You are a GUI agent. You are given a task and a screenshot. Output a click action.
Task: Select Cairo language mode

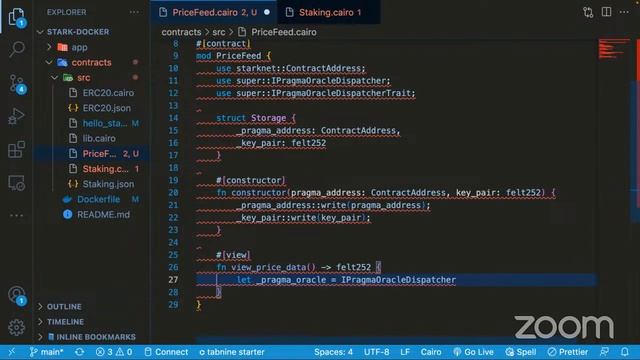(x=431, y=352)
